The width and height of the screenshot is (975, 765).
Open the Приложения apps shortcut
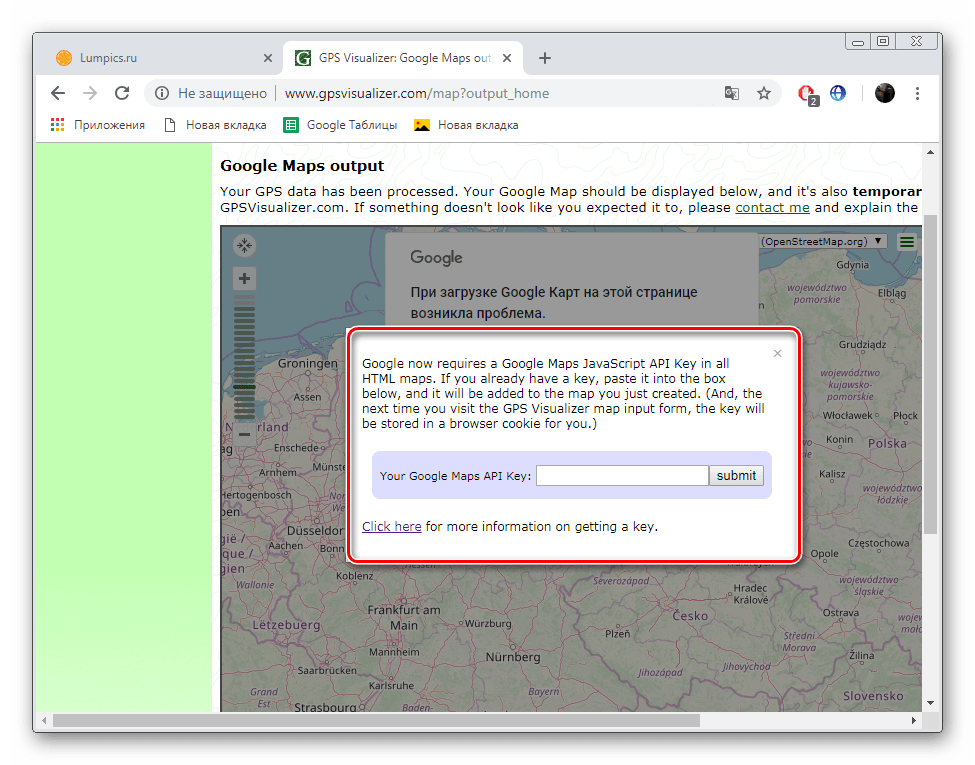(x=98, y=125)
